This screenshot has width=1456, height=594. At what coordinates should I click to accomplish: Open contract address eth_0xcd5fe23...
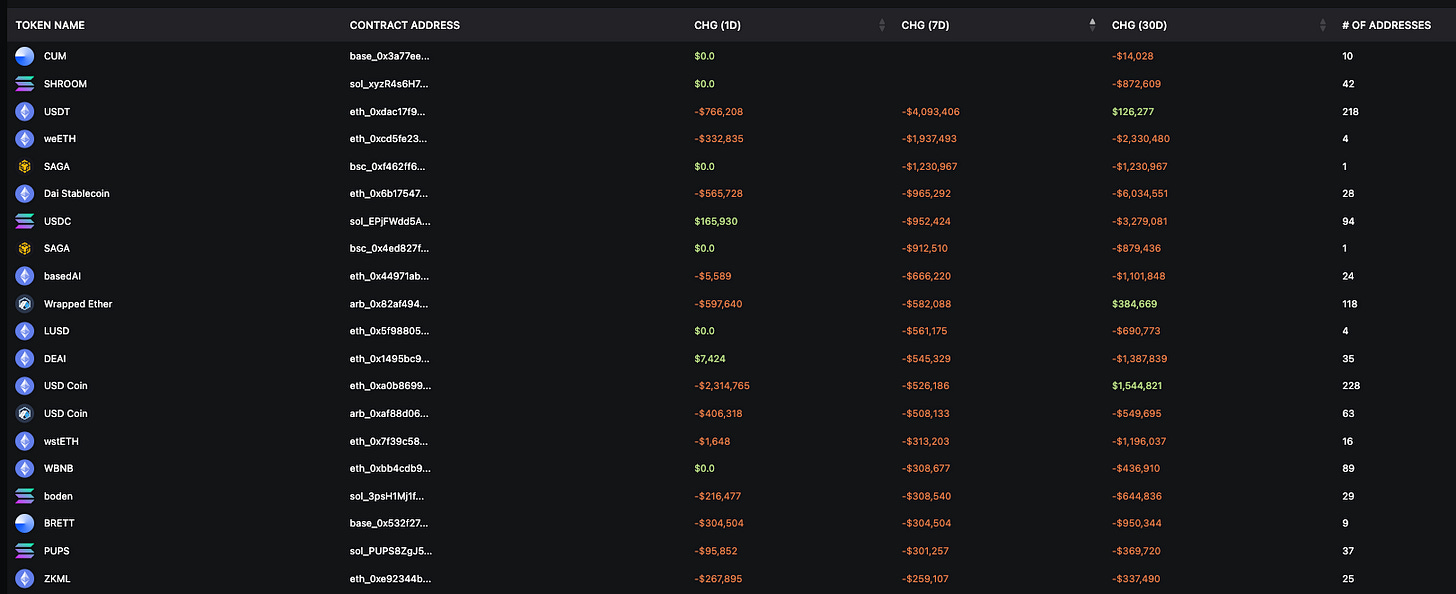click(389, 139)
